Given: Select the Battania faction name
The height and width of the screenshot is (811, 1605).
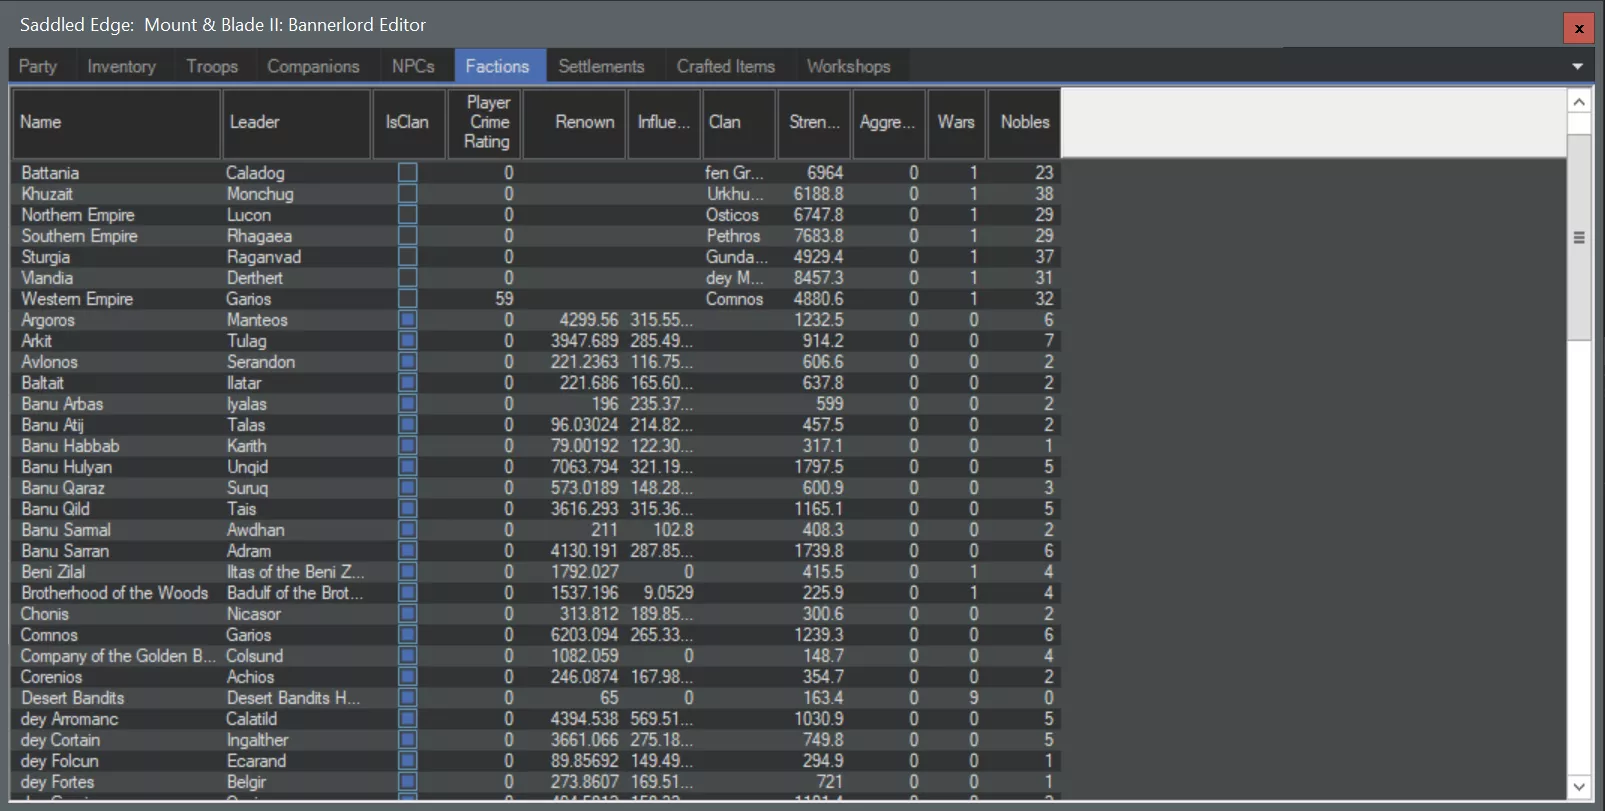Looking at the screenshot, I should (x=50, y=173).
